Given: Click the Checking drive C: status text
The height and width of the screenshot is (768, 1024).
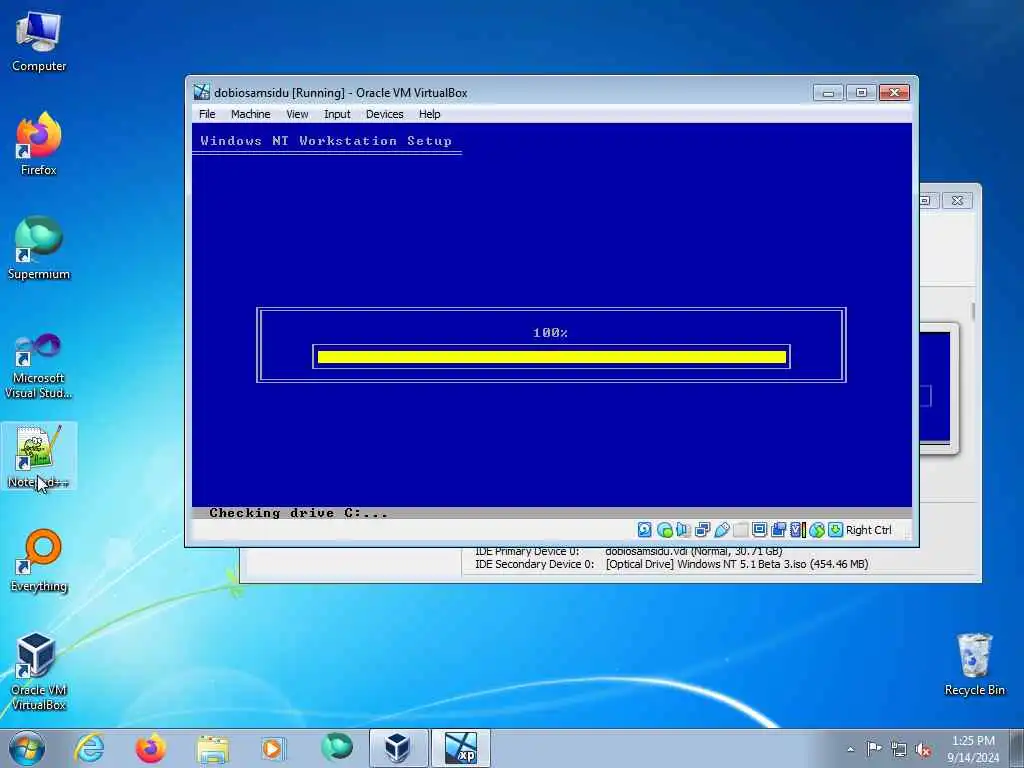Looking at the screenshot, I should pos(298,513).
